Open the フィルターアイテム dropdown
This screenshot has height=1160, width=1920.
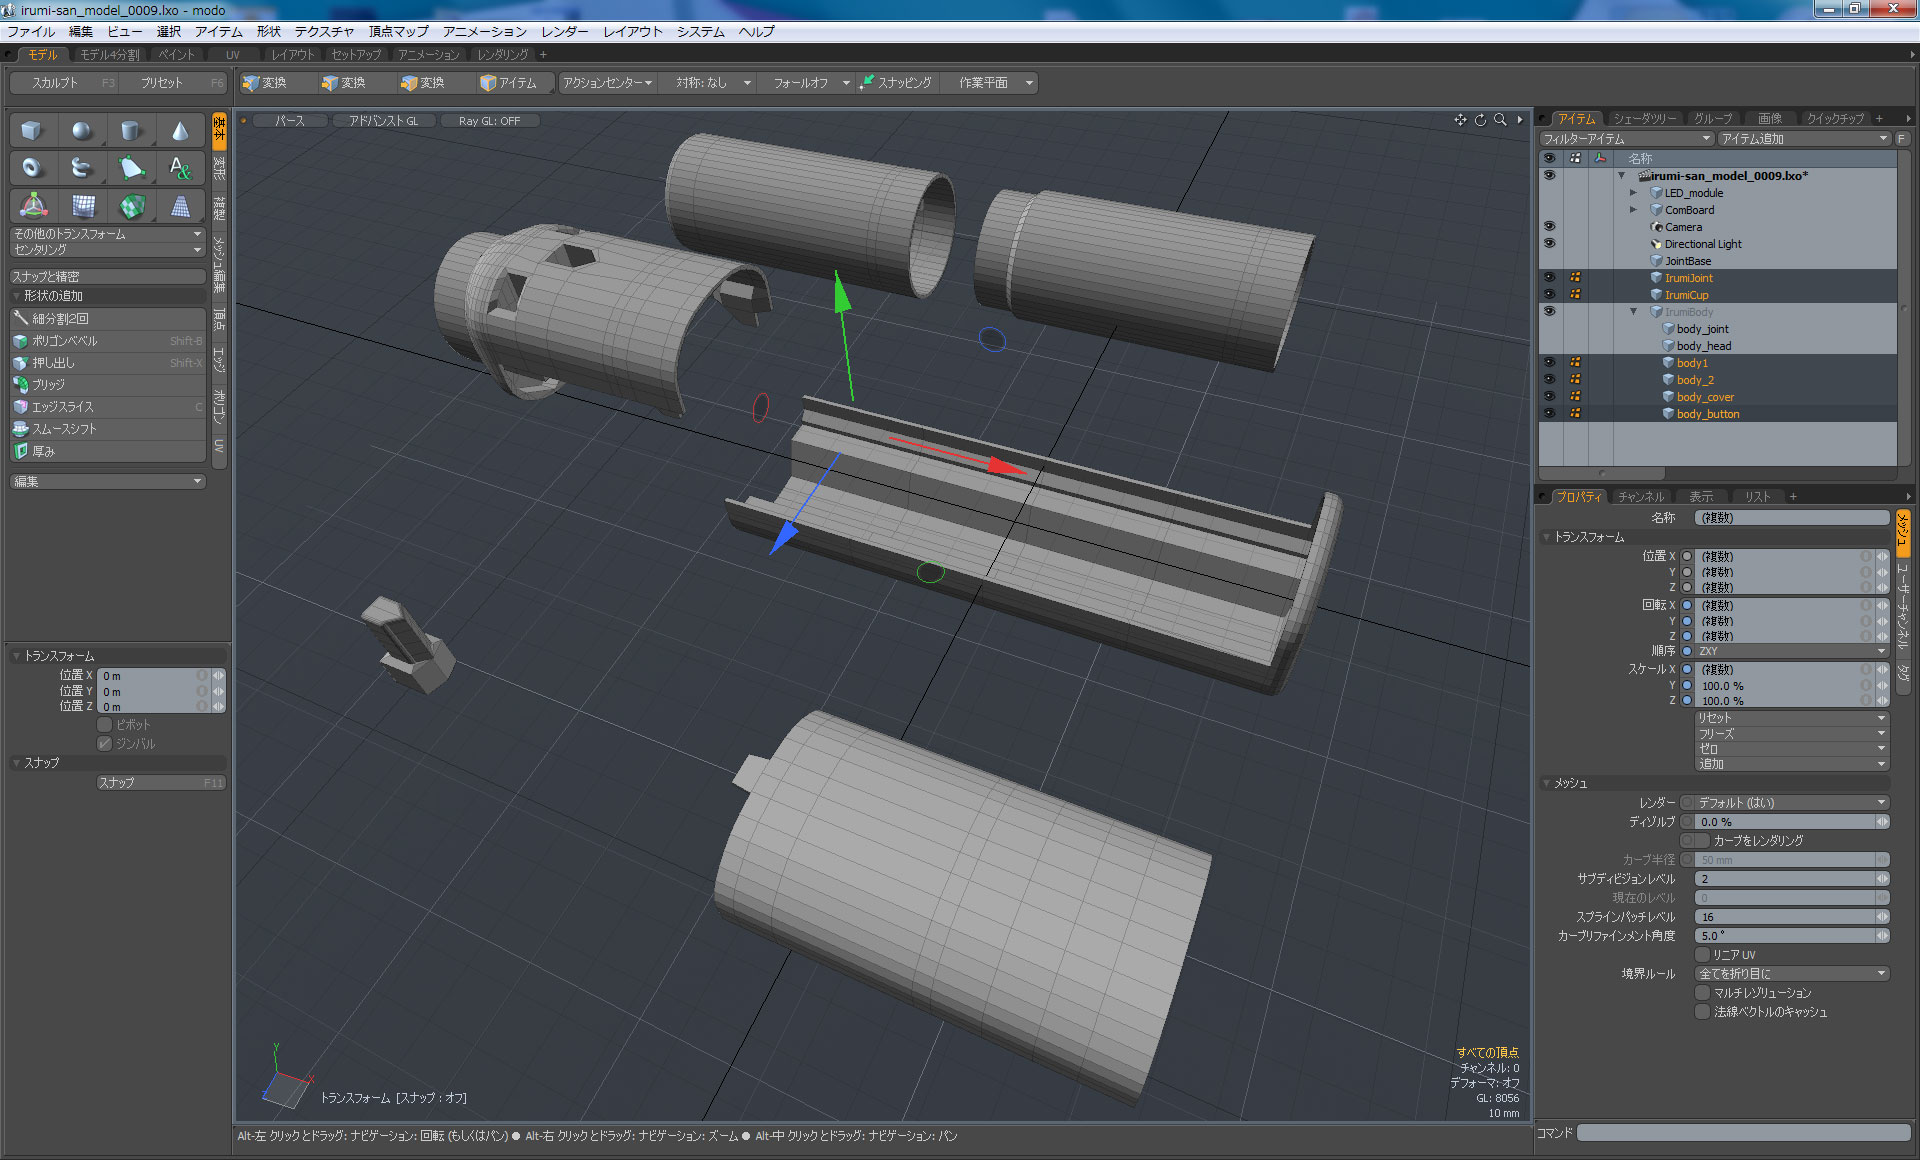[x=1626, y=139]
